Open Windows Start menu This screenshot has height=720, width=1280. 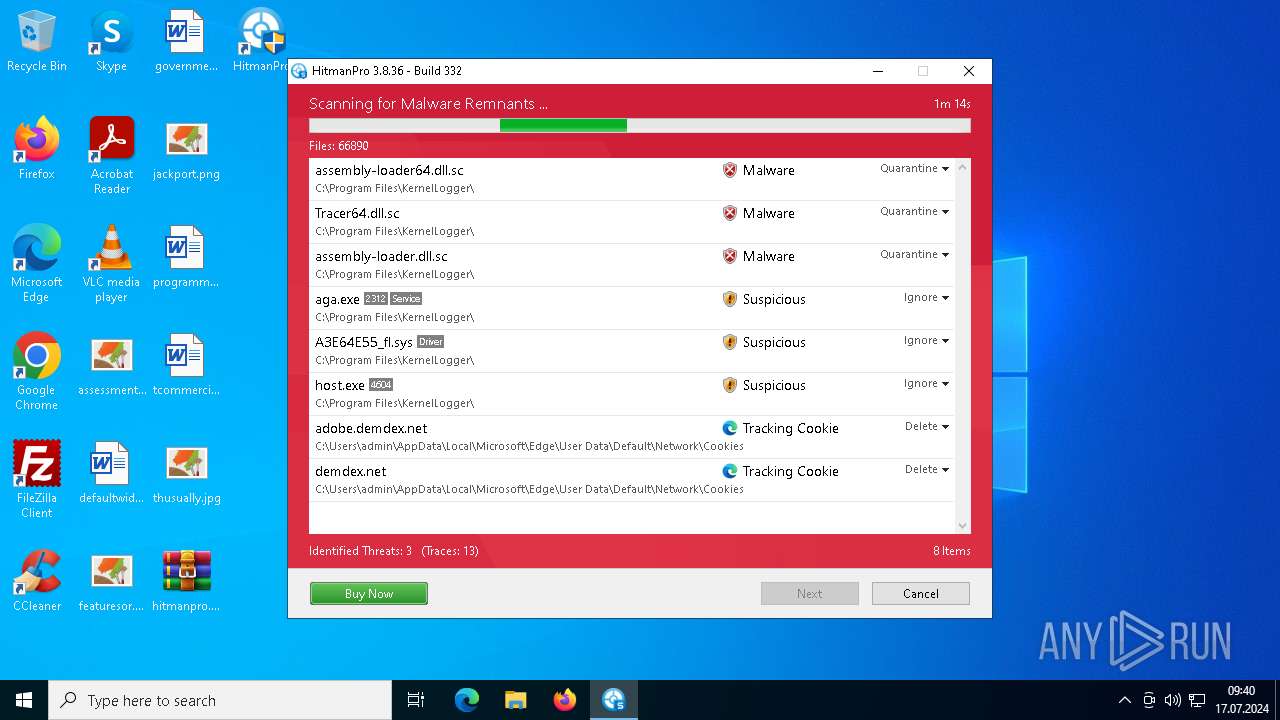(24, 700)
